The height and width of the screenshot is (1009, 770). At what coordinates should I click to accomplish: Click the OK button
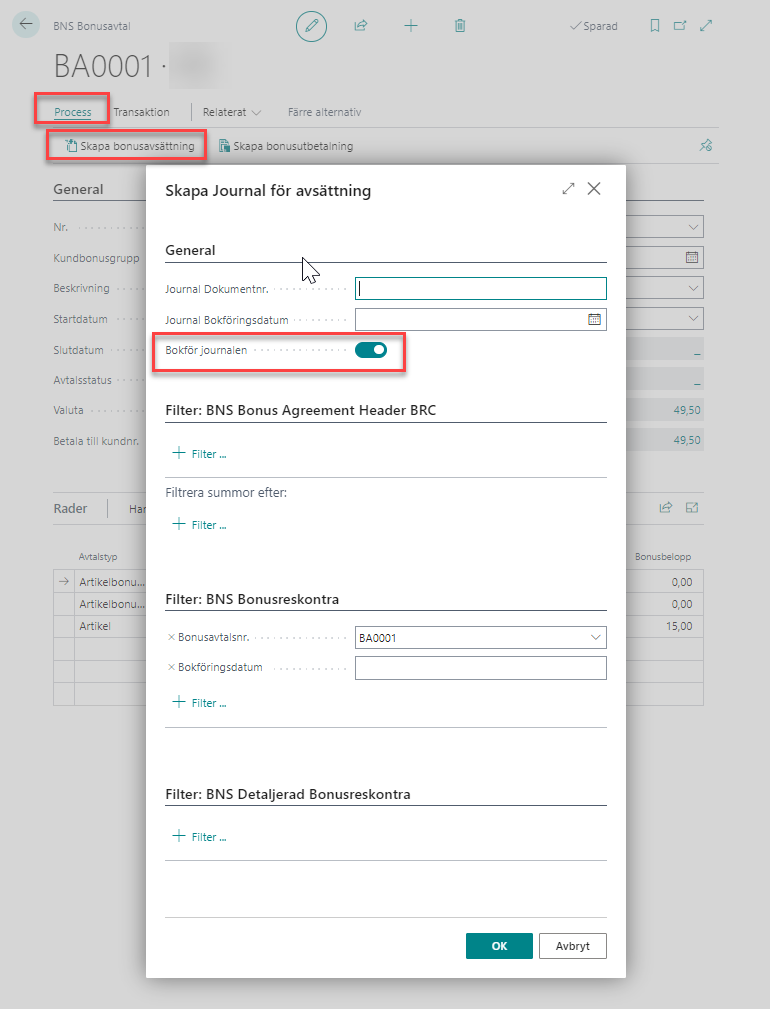[499, 946]
